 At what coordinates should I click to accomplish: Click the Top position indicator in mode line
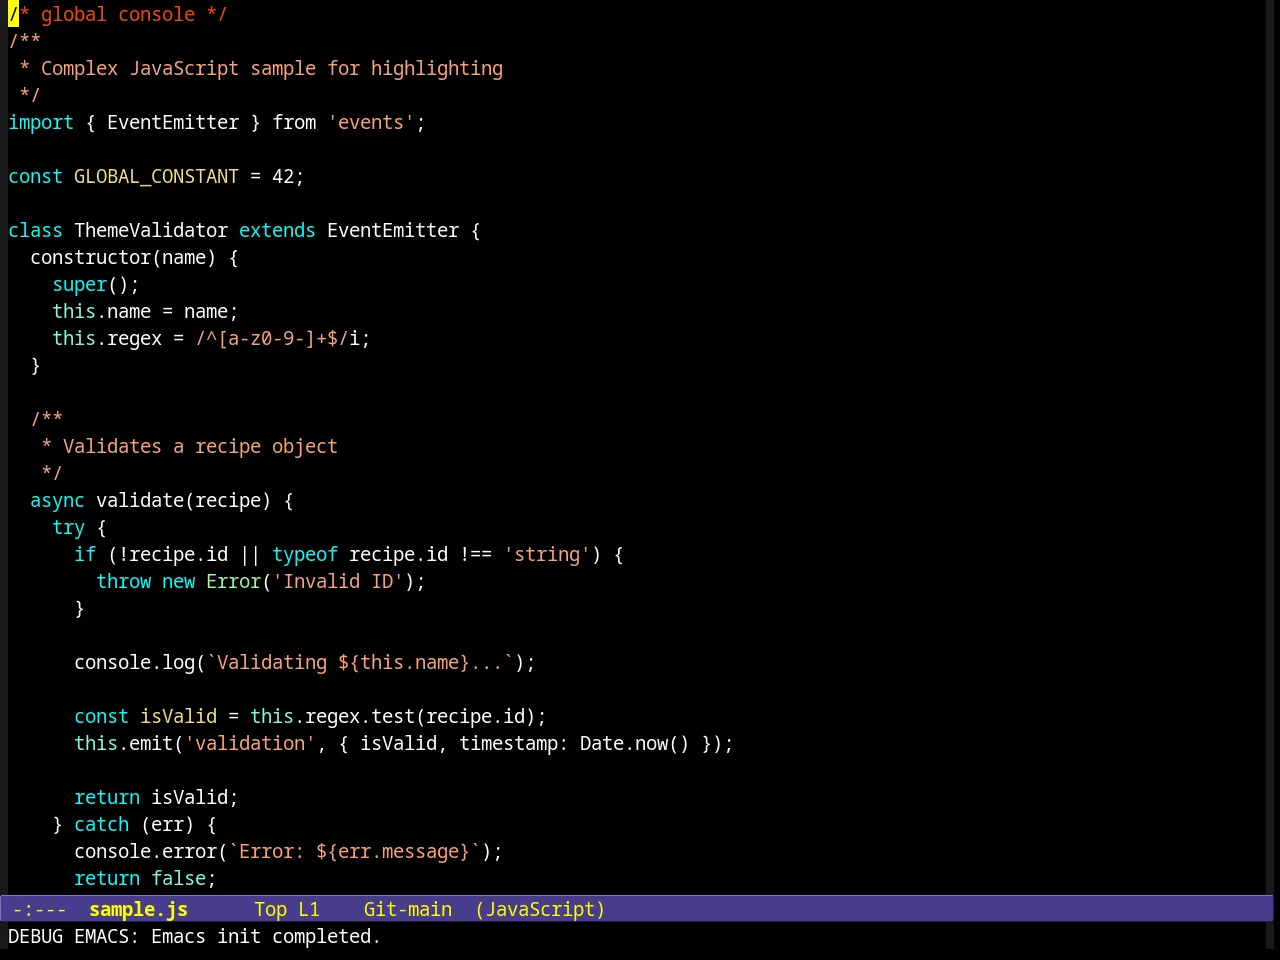point(270,909)
